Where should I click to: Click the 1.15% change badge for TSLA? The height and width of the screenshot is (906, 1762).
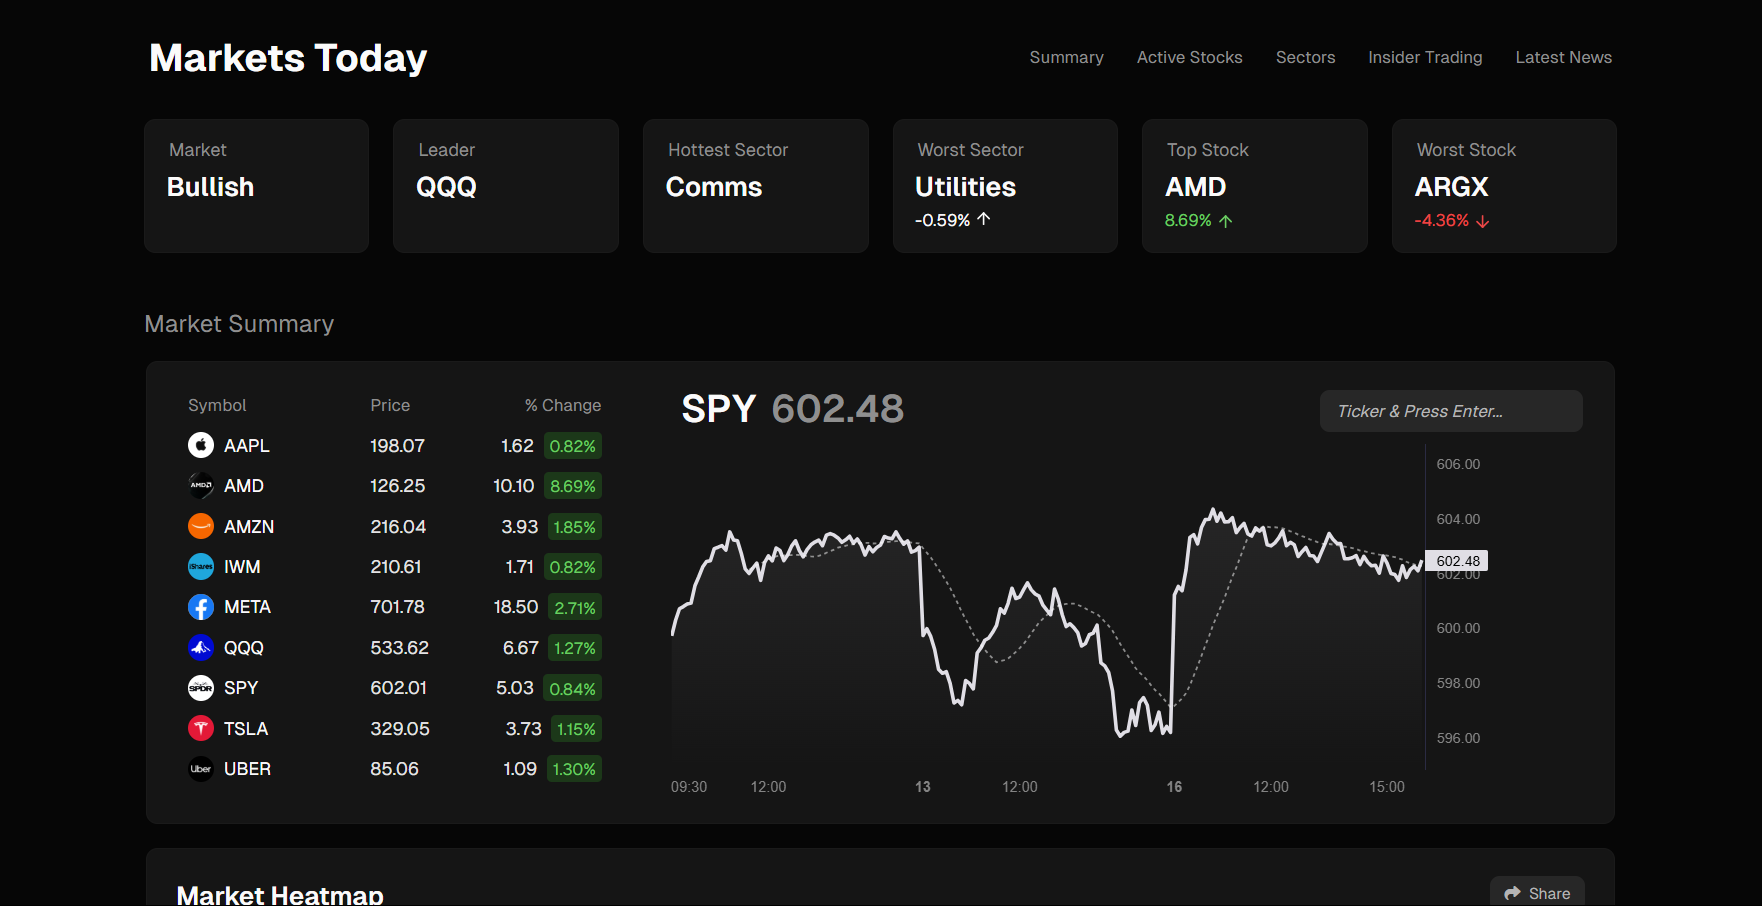[x=576, y=729]
